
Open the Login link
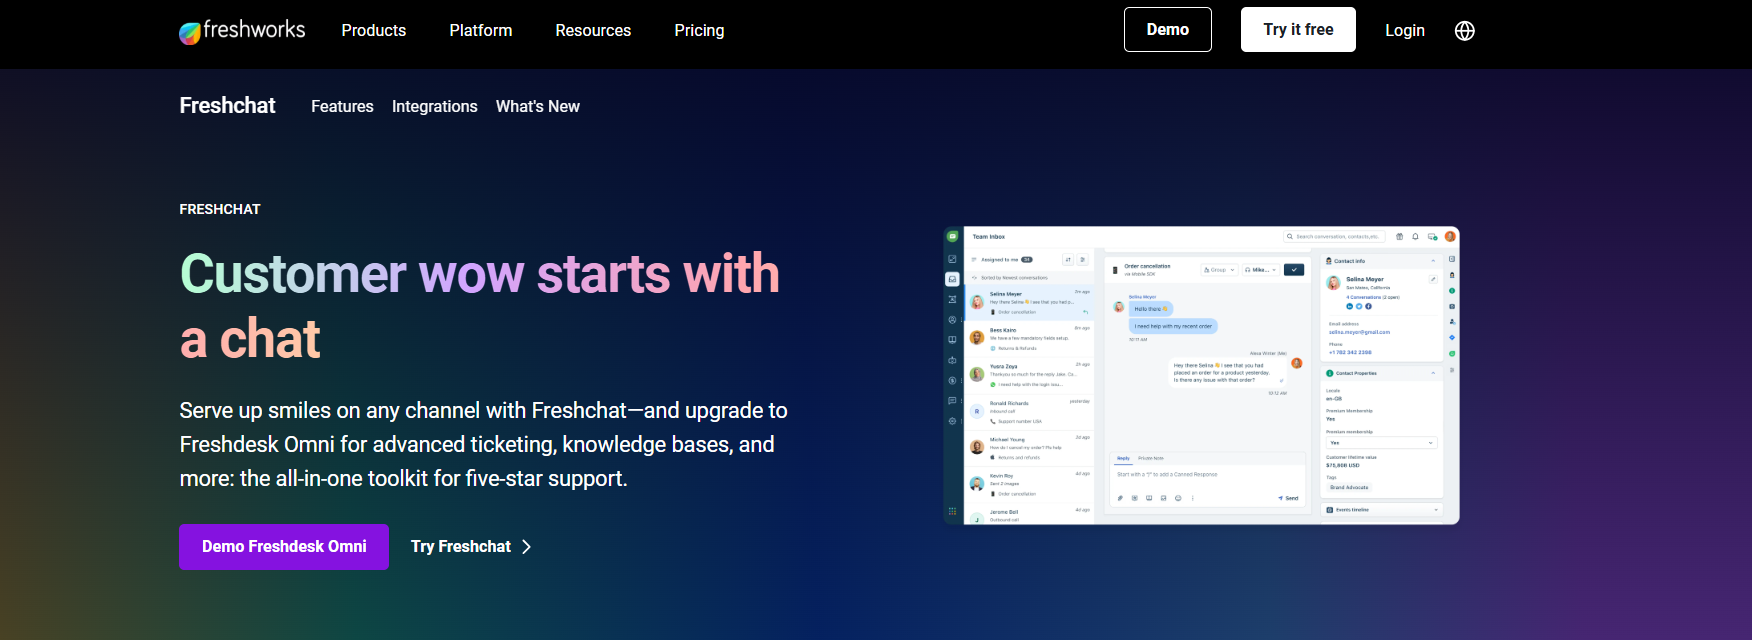coord(1405,30)
